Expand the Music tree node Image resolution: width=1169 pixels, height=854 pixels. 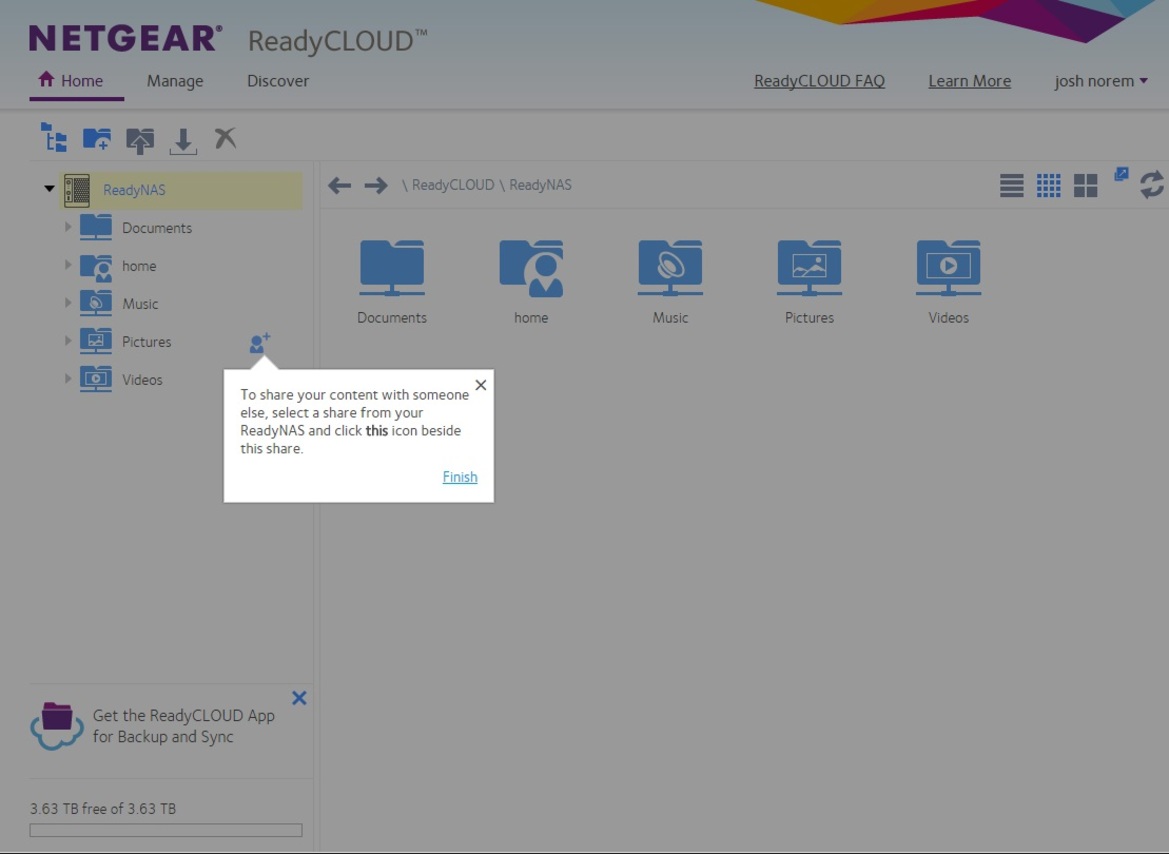pos(68,302)
